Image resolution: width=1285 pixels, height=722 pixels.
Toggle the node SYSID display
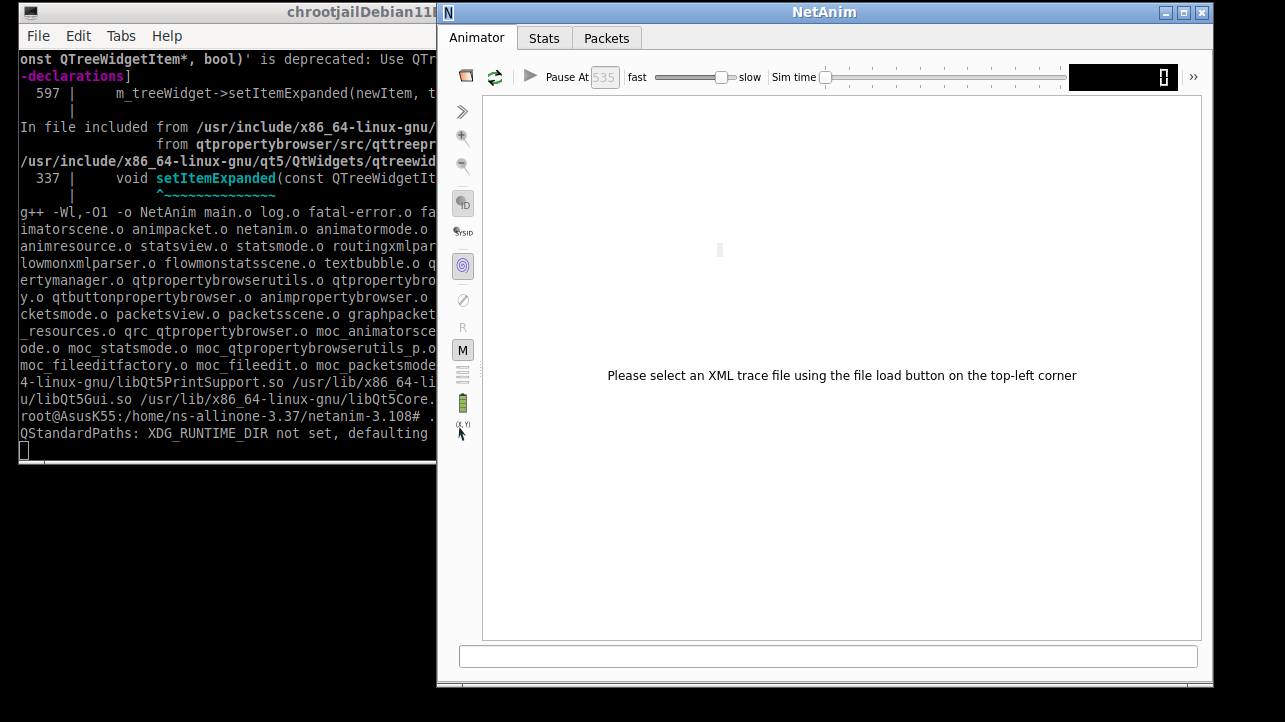pyautogui.click(x=462, y=232)
